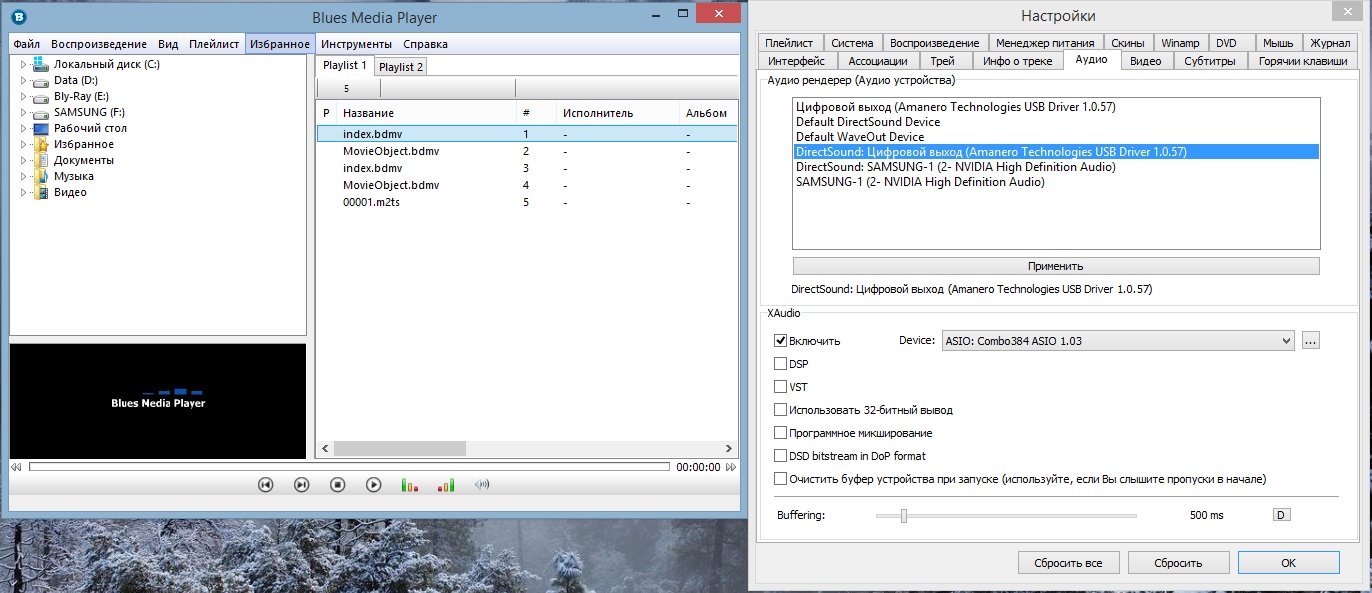Open the Файл menu
This screenshot has height=593, width=1372.
(27, 44)
